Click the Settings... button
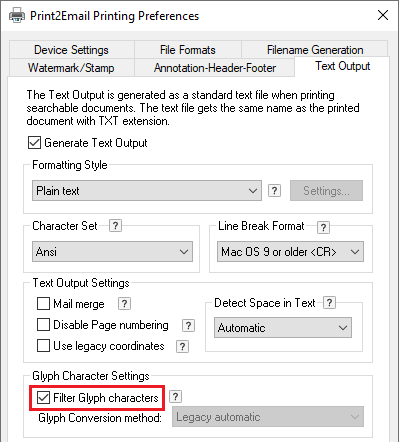Viewport: 399px width, 442px height. (326, 191)
